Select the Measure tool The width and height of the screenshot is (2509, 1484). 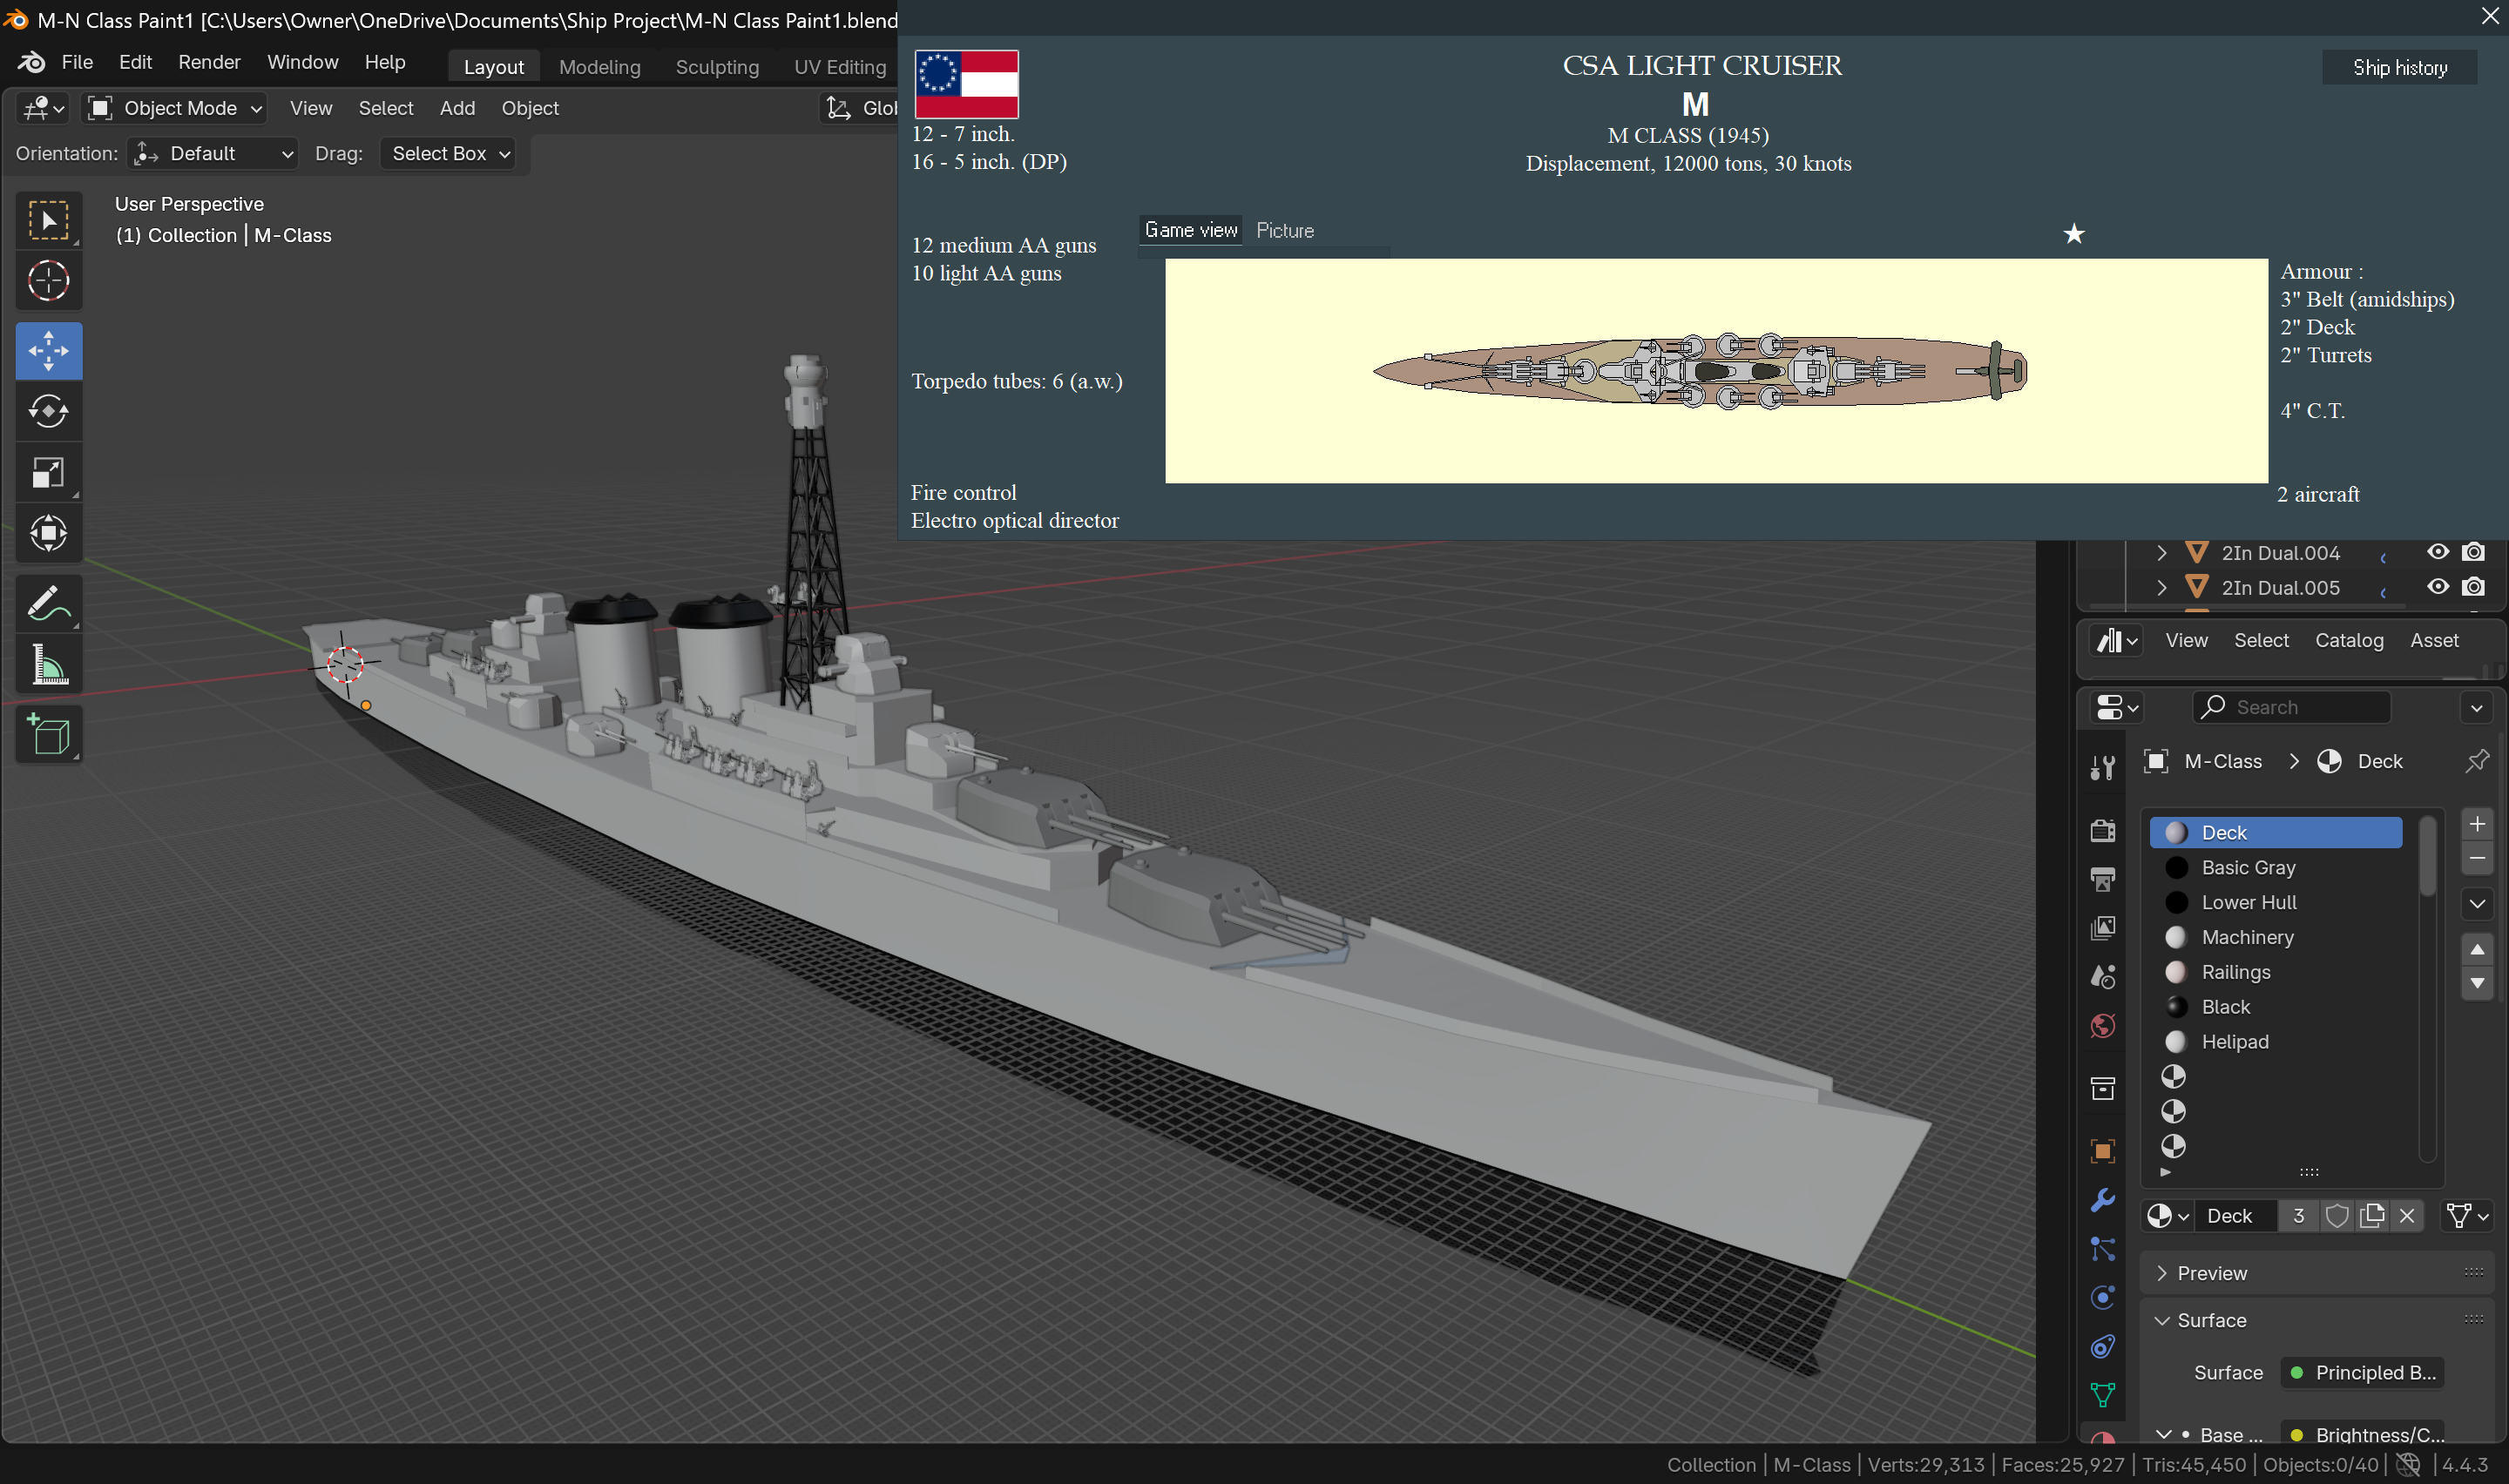click(x=48, y=664)
